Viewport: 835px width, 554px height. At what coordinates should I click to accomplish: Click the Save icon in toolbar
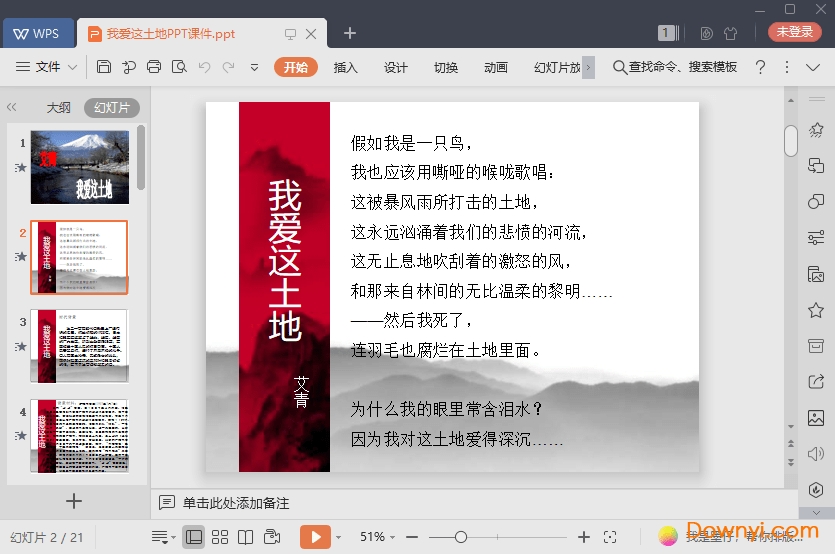click(x=104, y=67)
